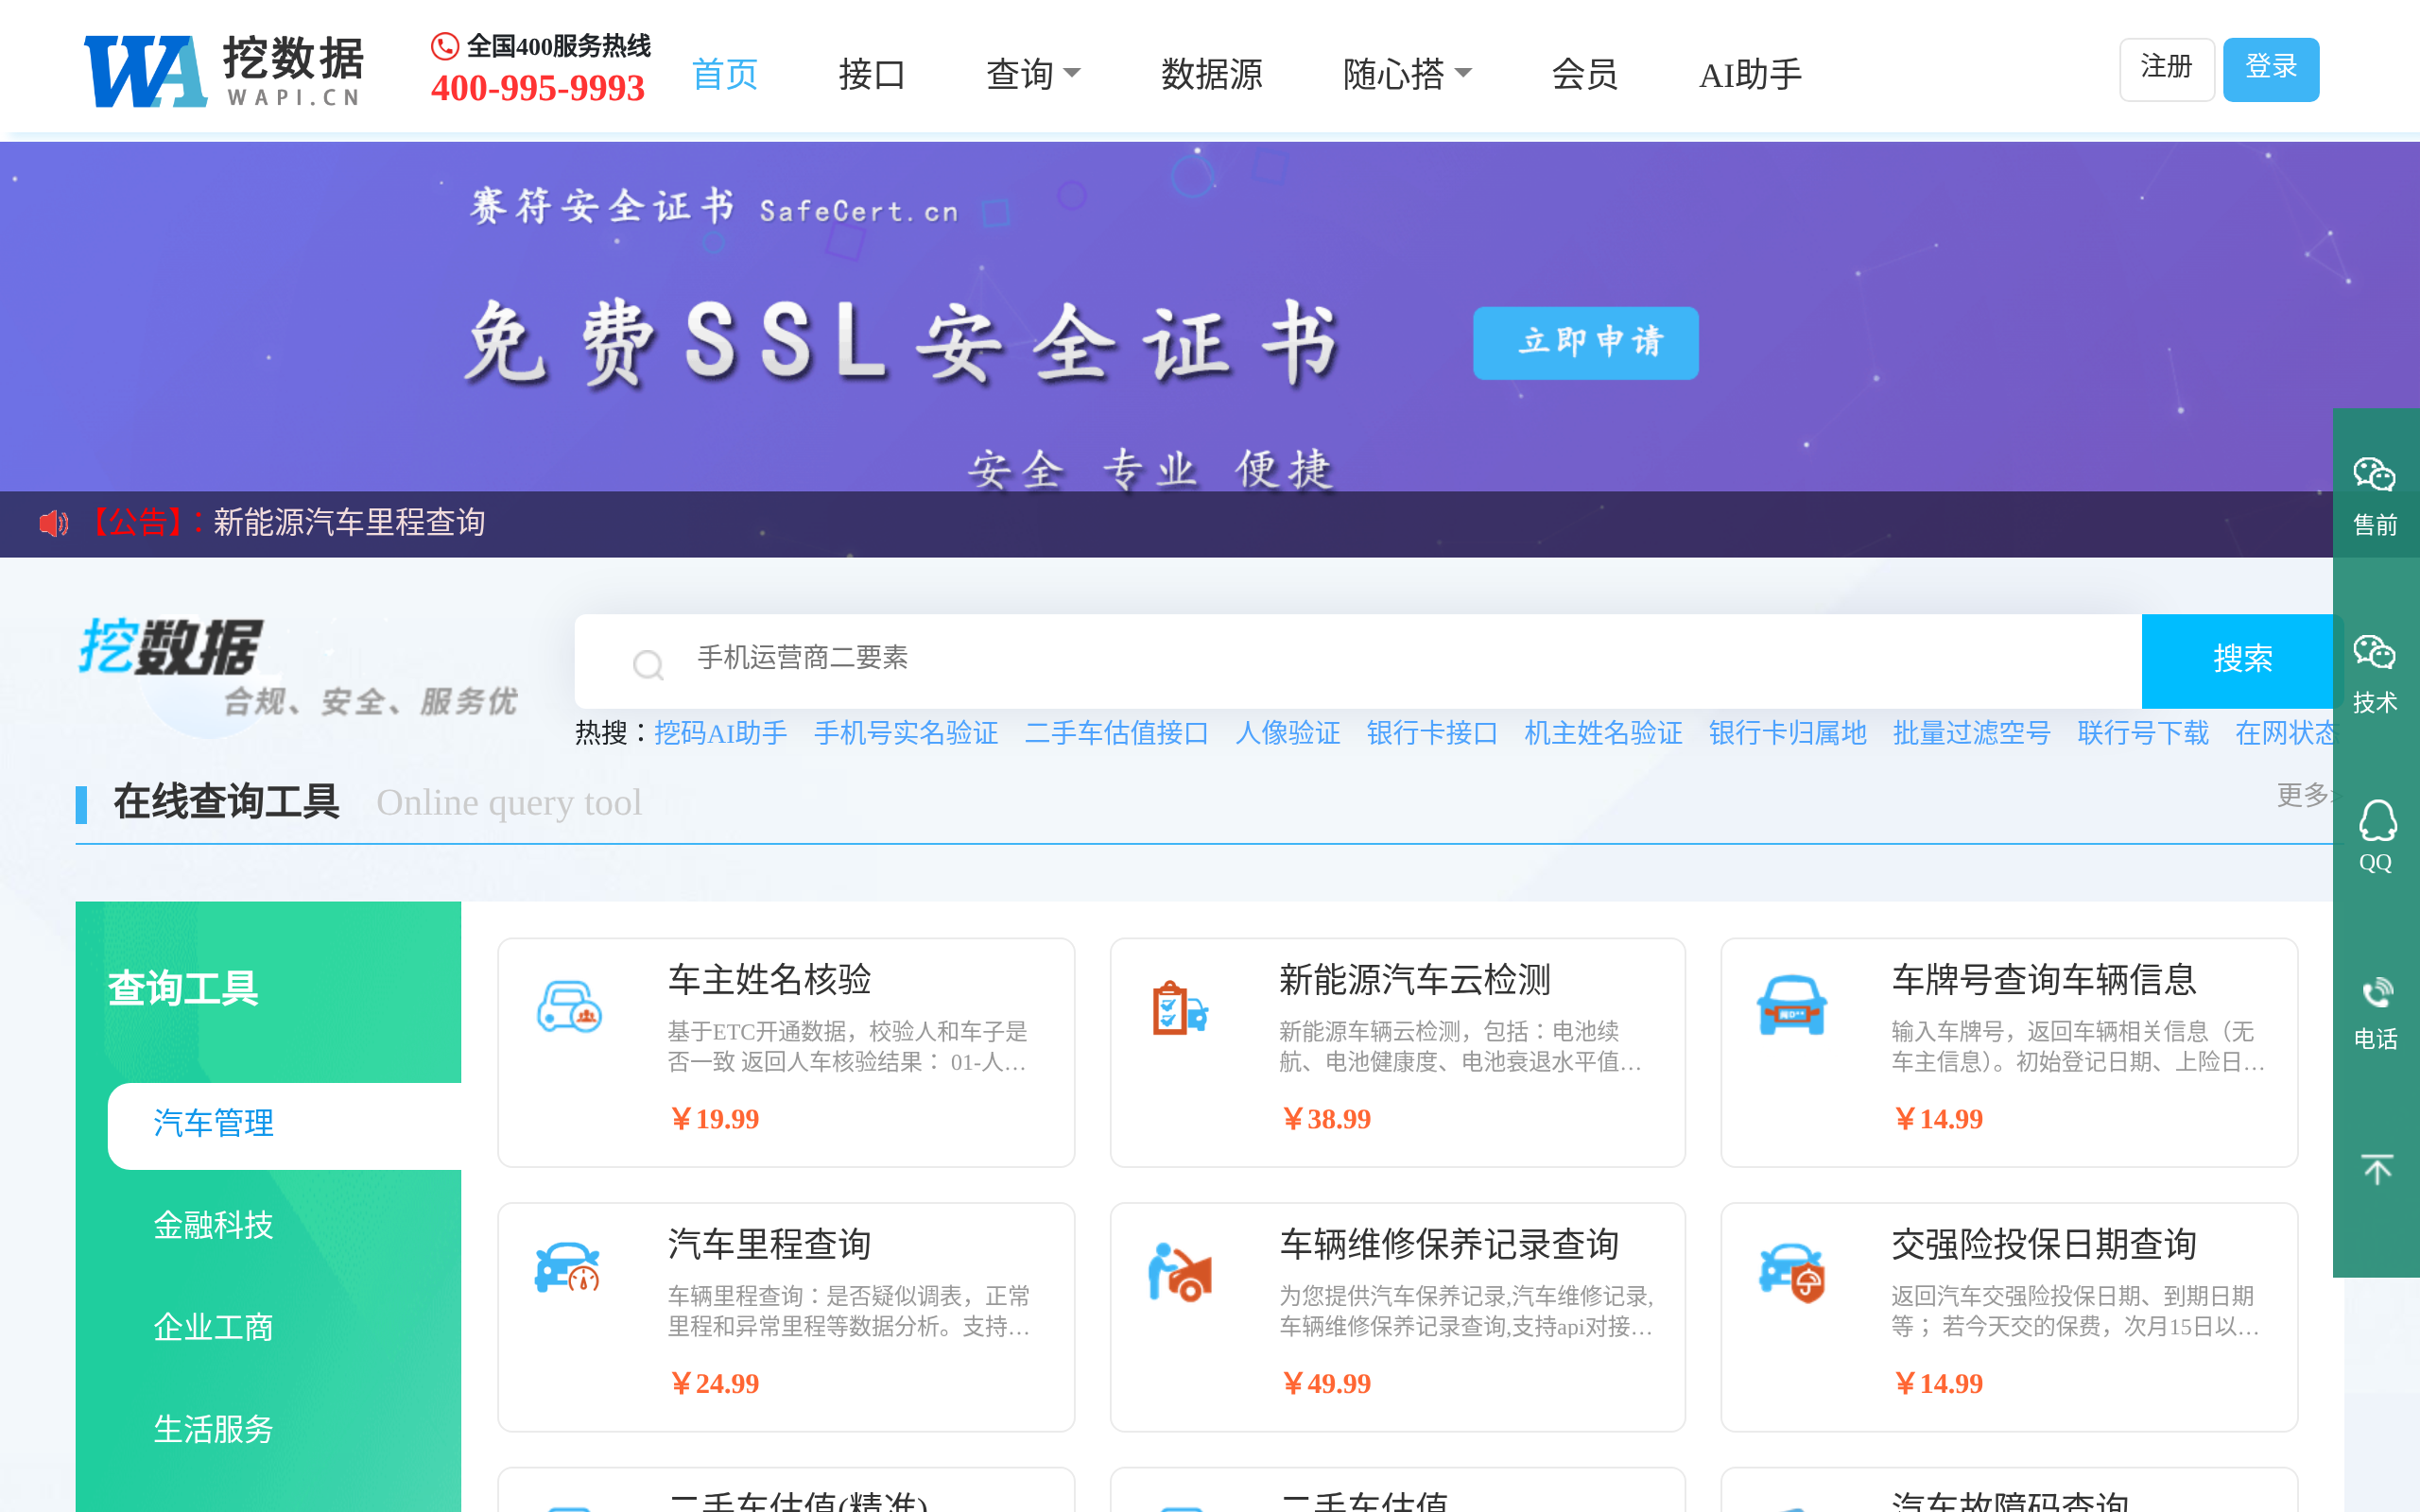Viewport: 2420px width, 1512px height.
Task: Click the 注册 button
Action: point(2166,69)
